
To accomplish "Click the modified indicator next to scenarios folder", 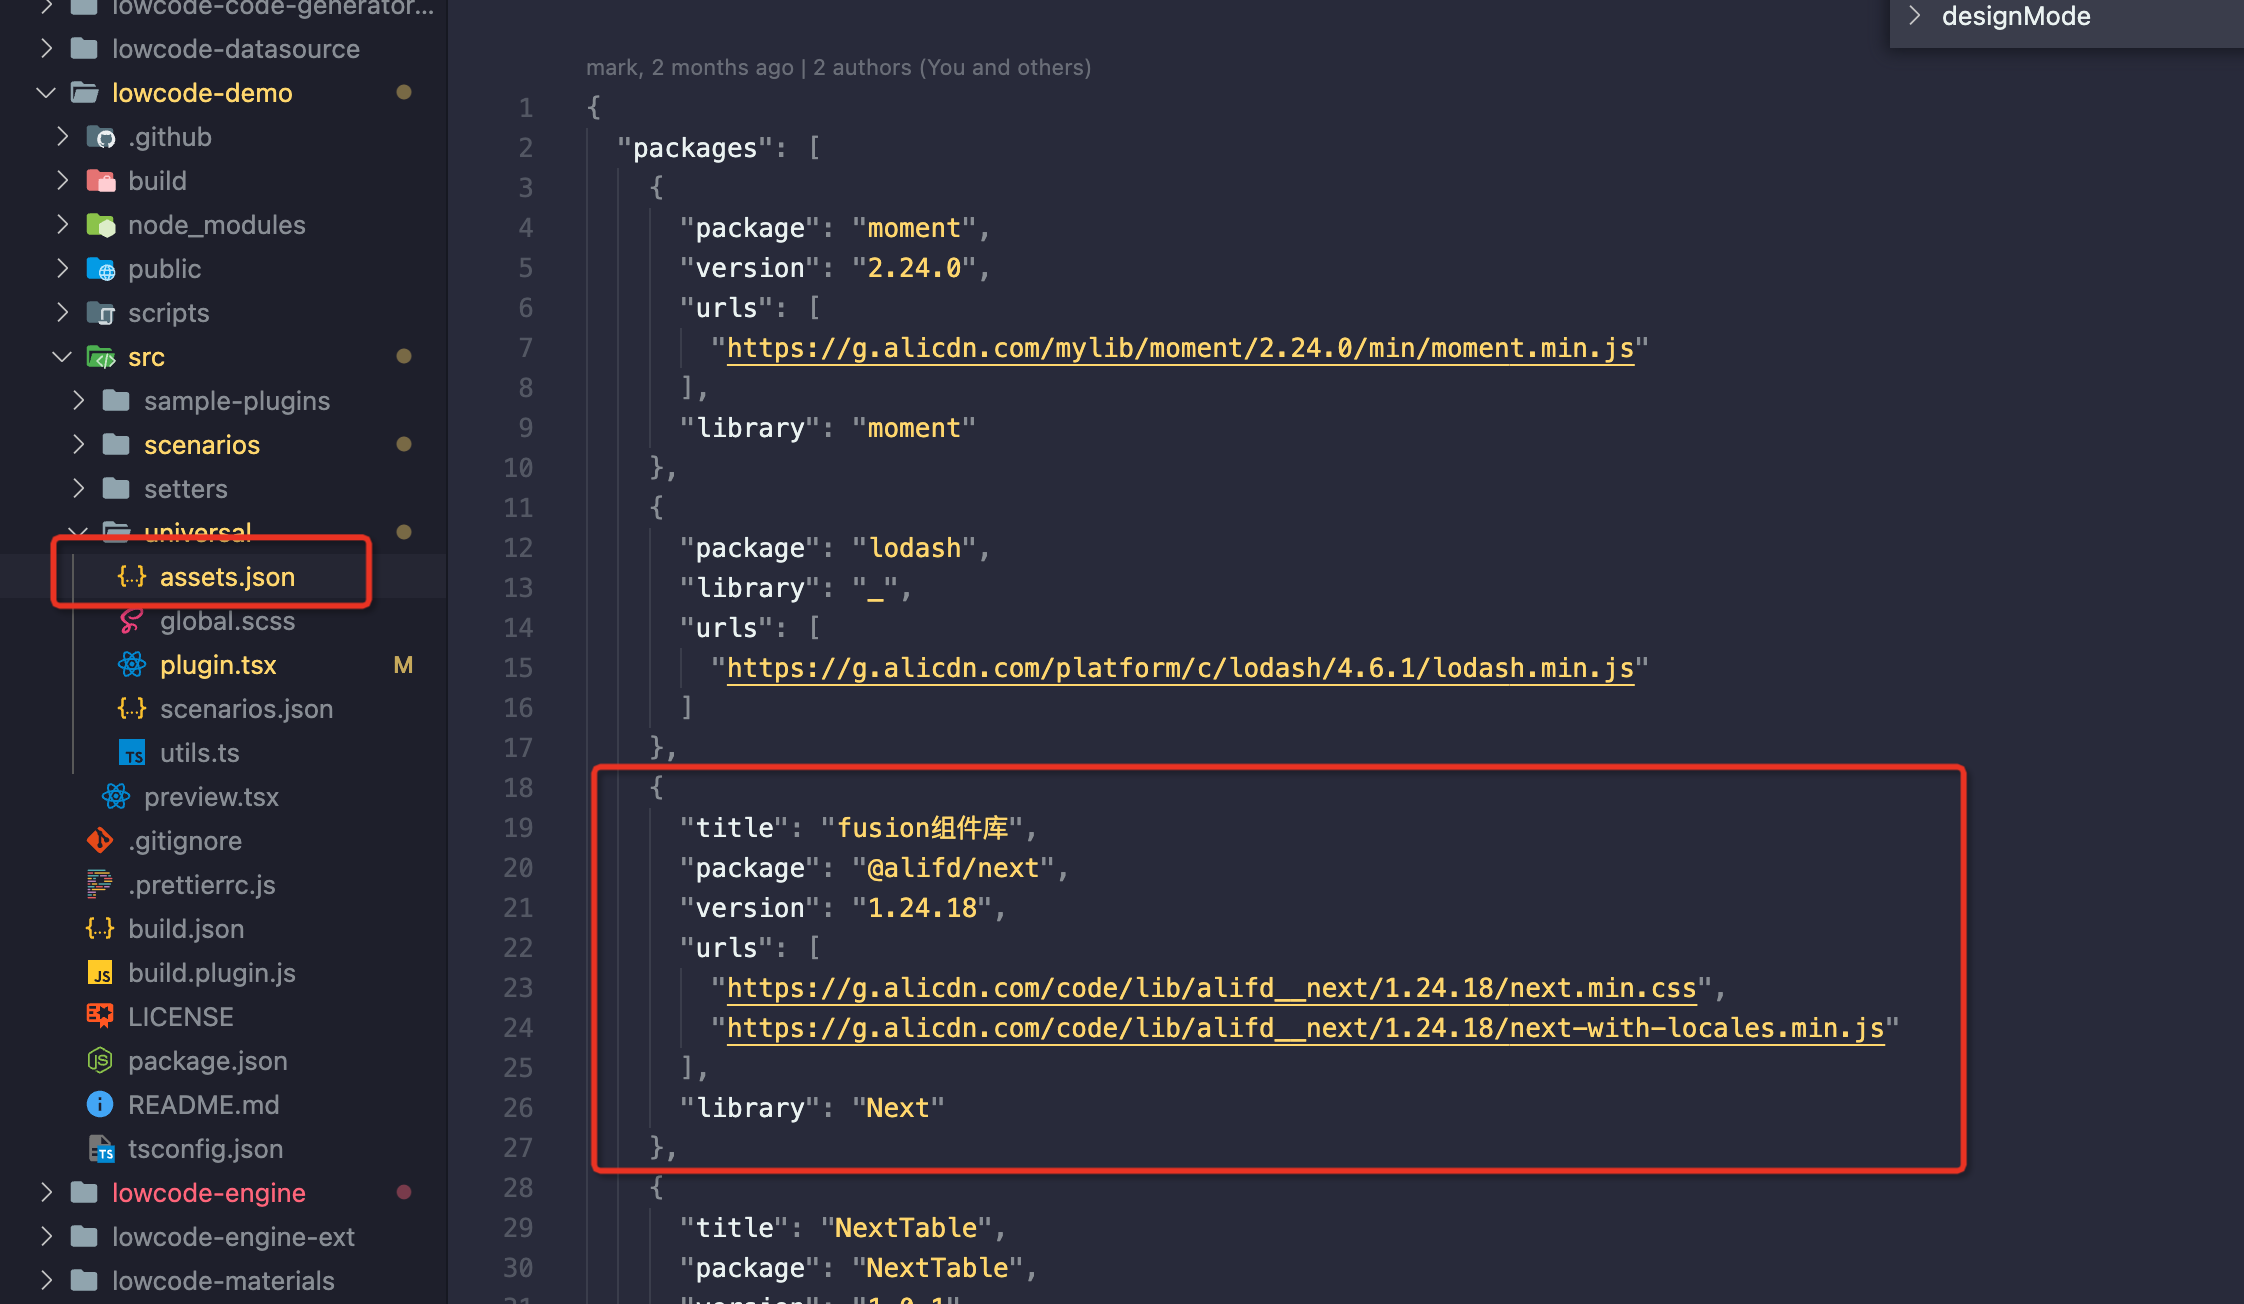I will 404,444.
